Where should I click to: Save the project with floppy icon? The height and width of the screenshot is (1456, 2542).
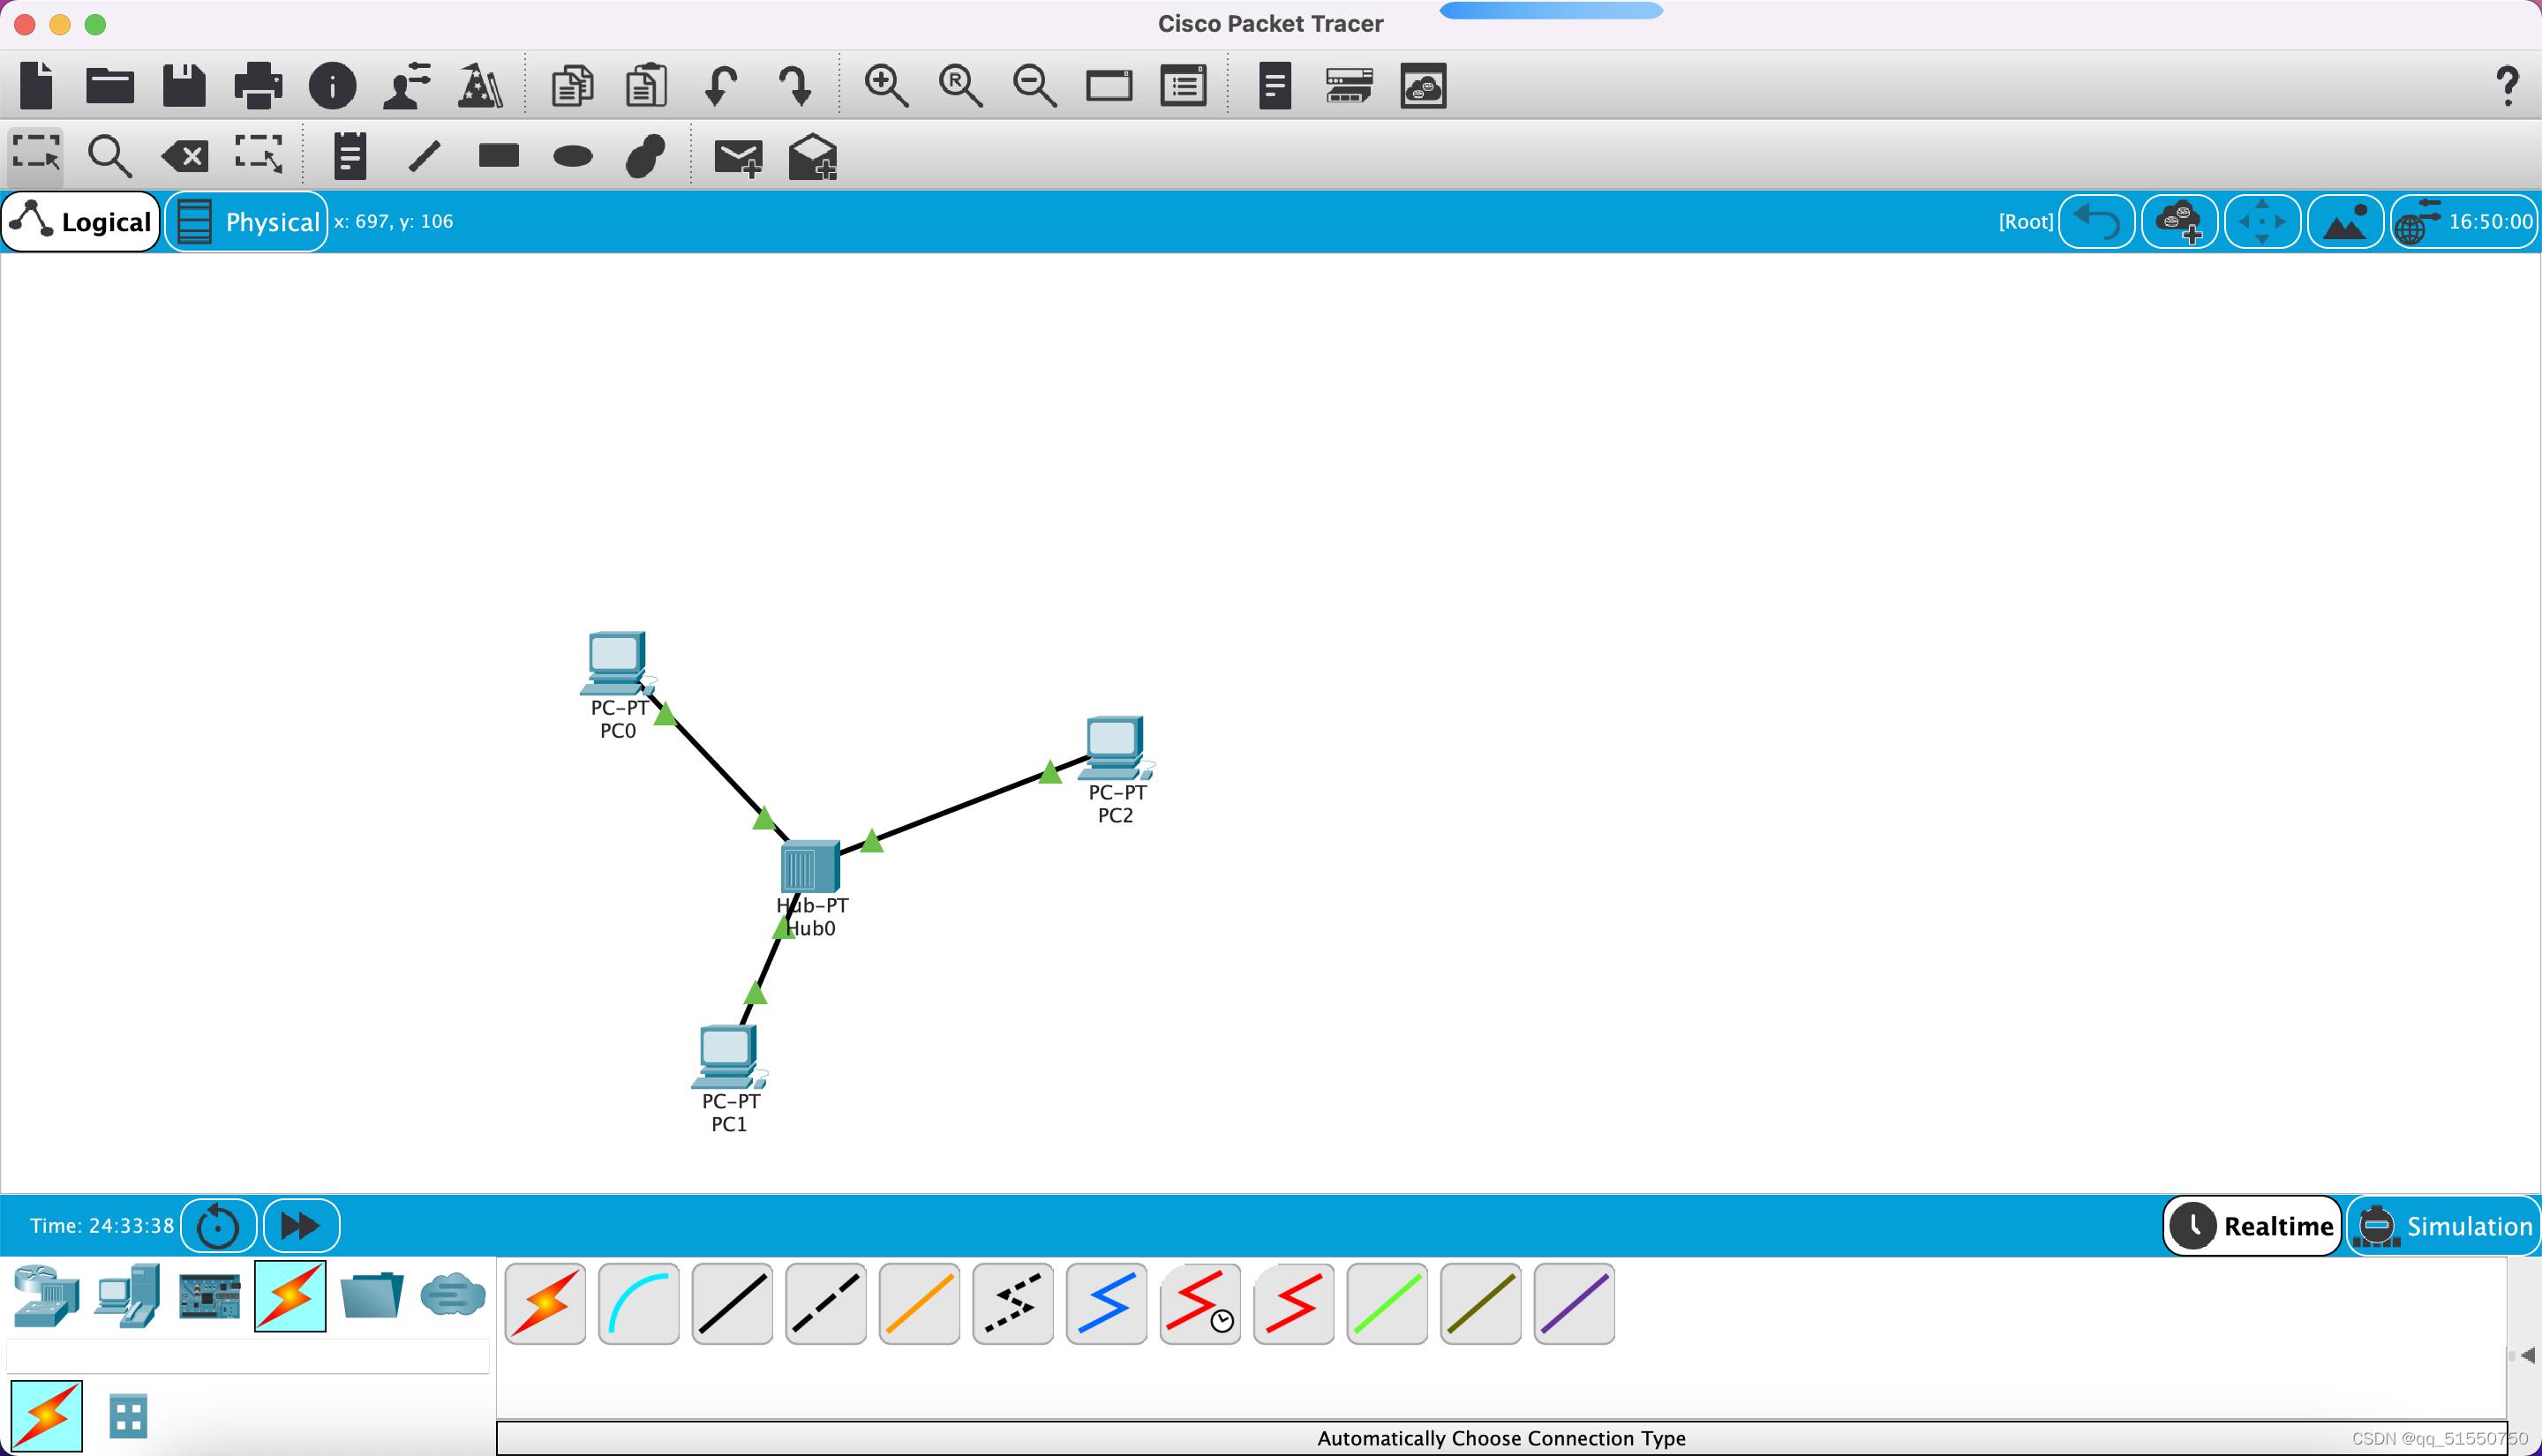point(184,85)
